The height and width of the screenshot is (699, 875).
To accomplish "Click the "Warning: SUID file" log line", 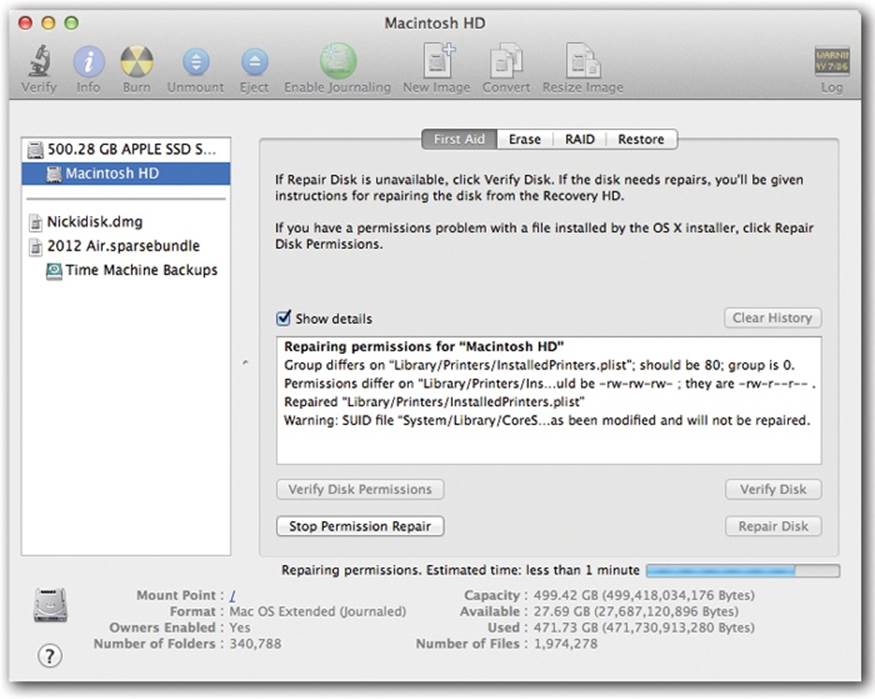I will pyautogui.click(x=547, y=420).
